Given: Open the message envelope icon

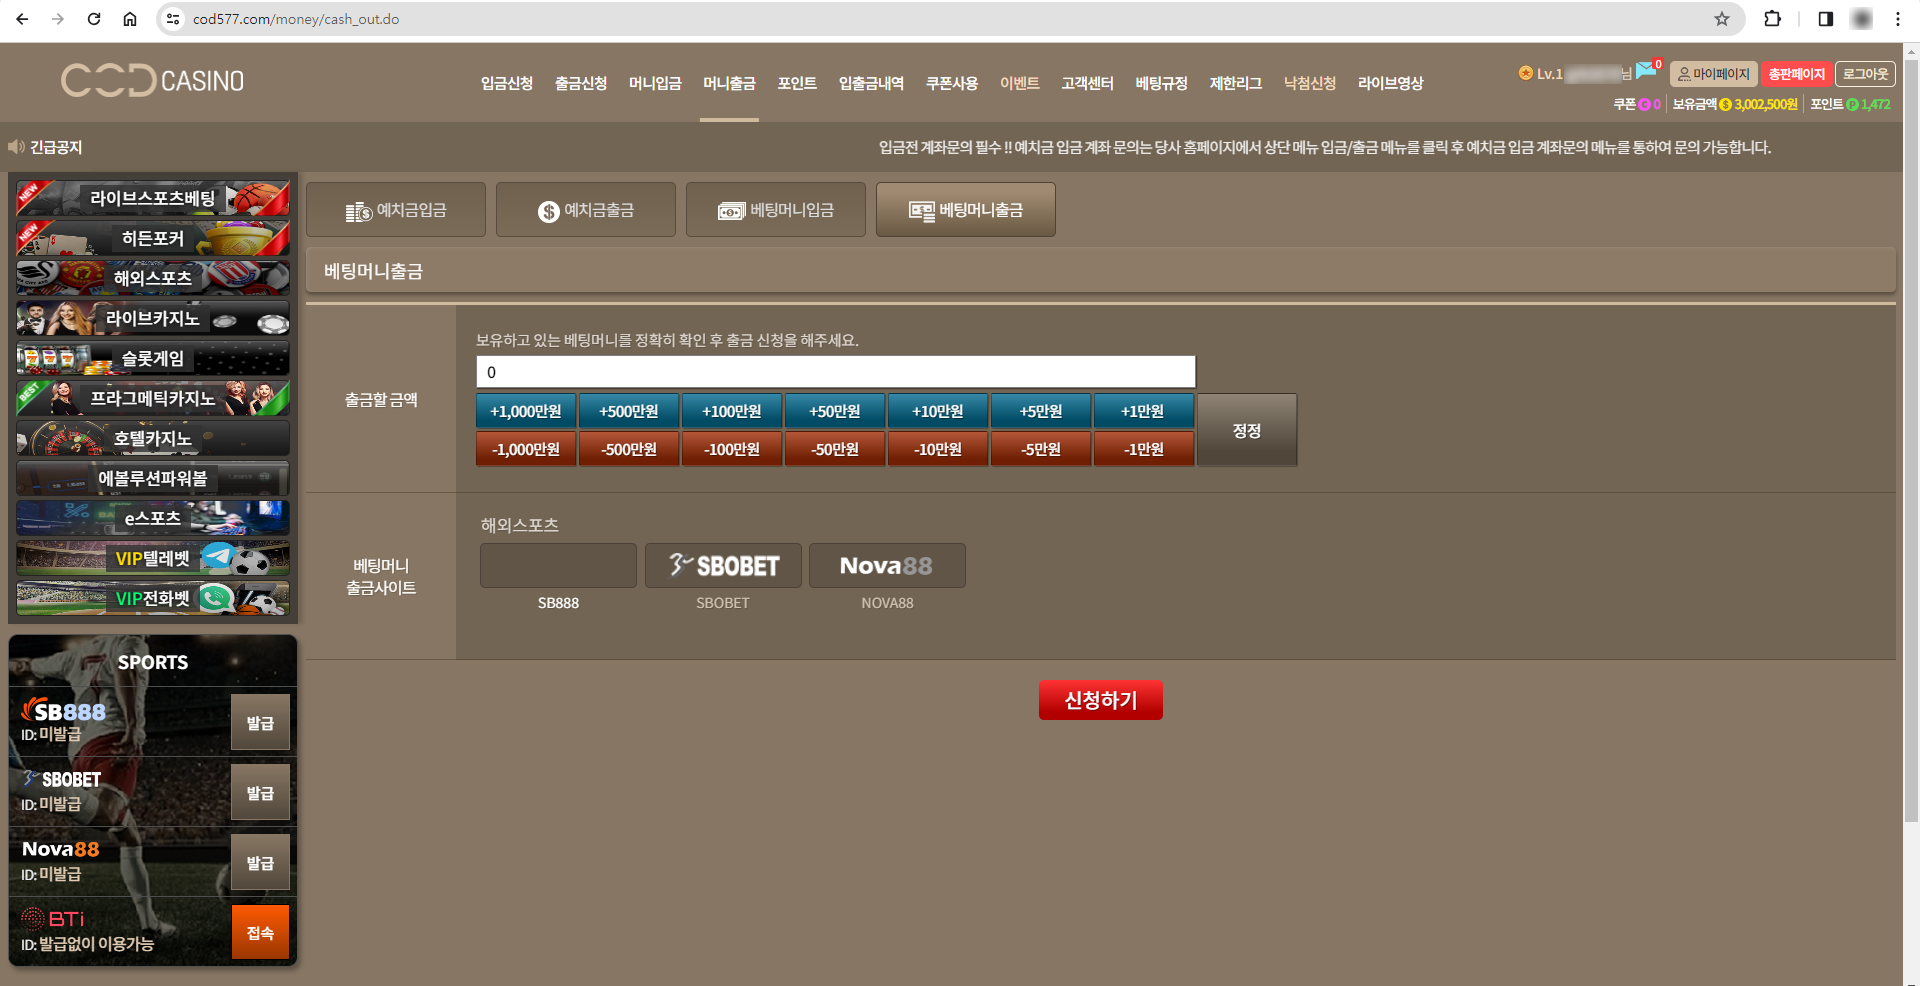Looking at the screenshot, I should 1646,70.
